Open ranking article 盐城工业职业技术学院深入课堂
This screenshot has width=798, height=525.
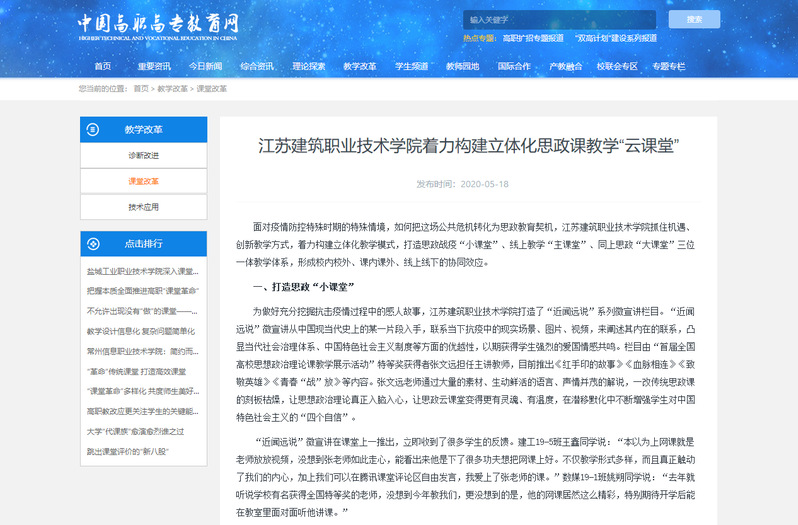tap(144, 271)
